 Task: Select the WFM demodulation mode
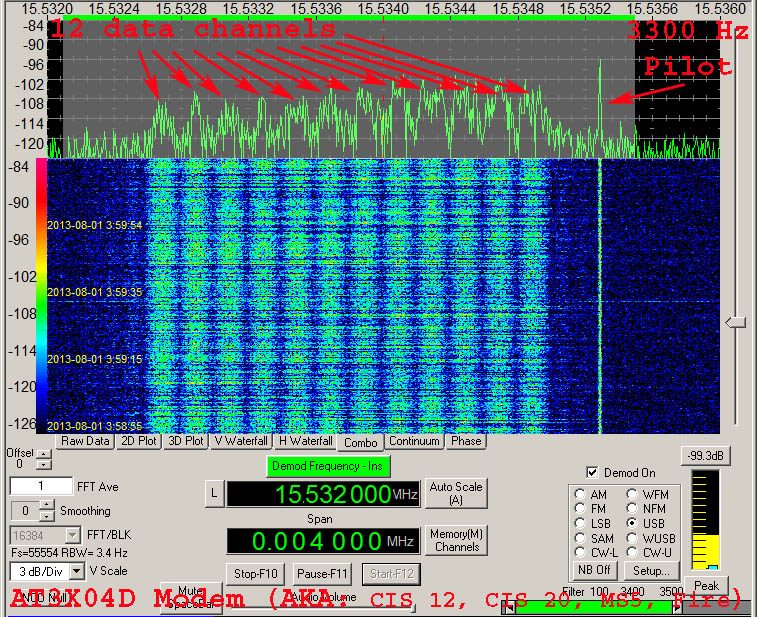point(632,494)
